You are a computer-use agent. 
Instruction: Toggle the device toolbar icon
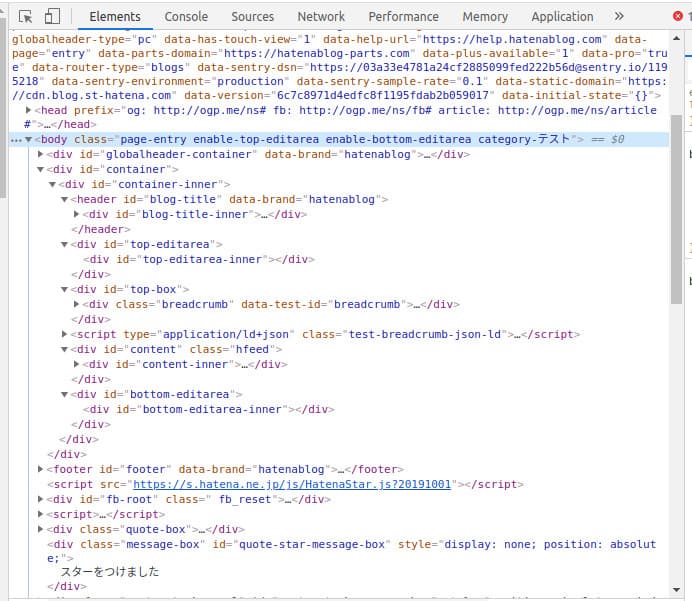[52, 16]
